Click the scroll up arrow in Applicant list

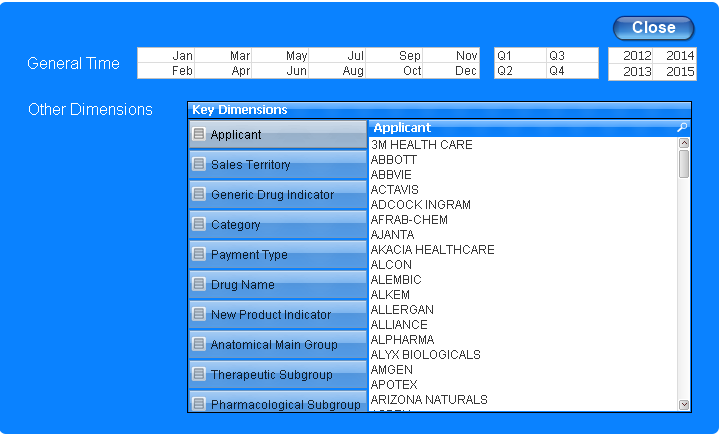684,143
